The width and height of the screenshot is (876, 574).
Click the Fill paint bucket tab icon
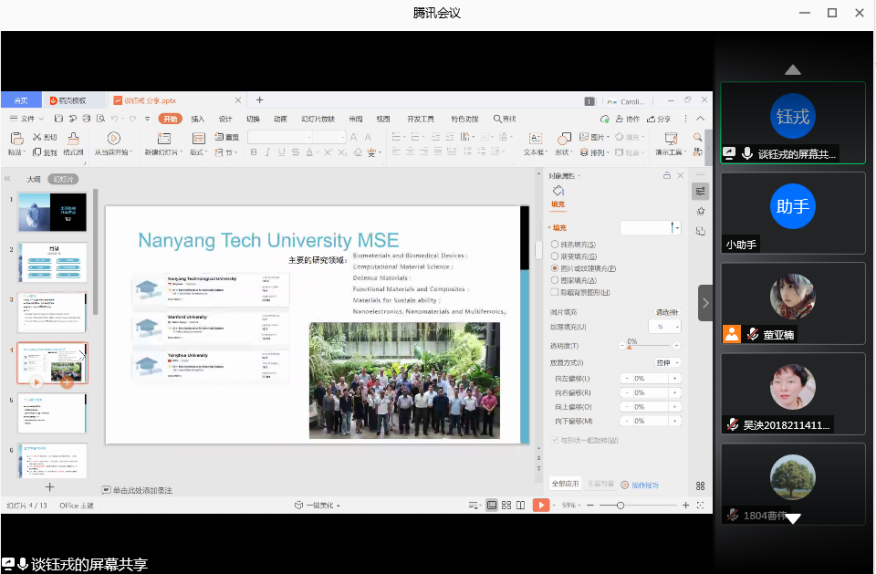click(558, 191)
